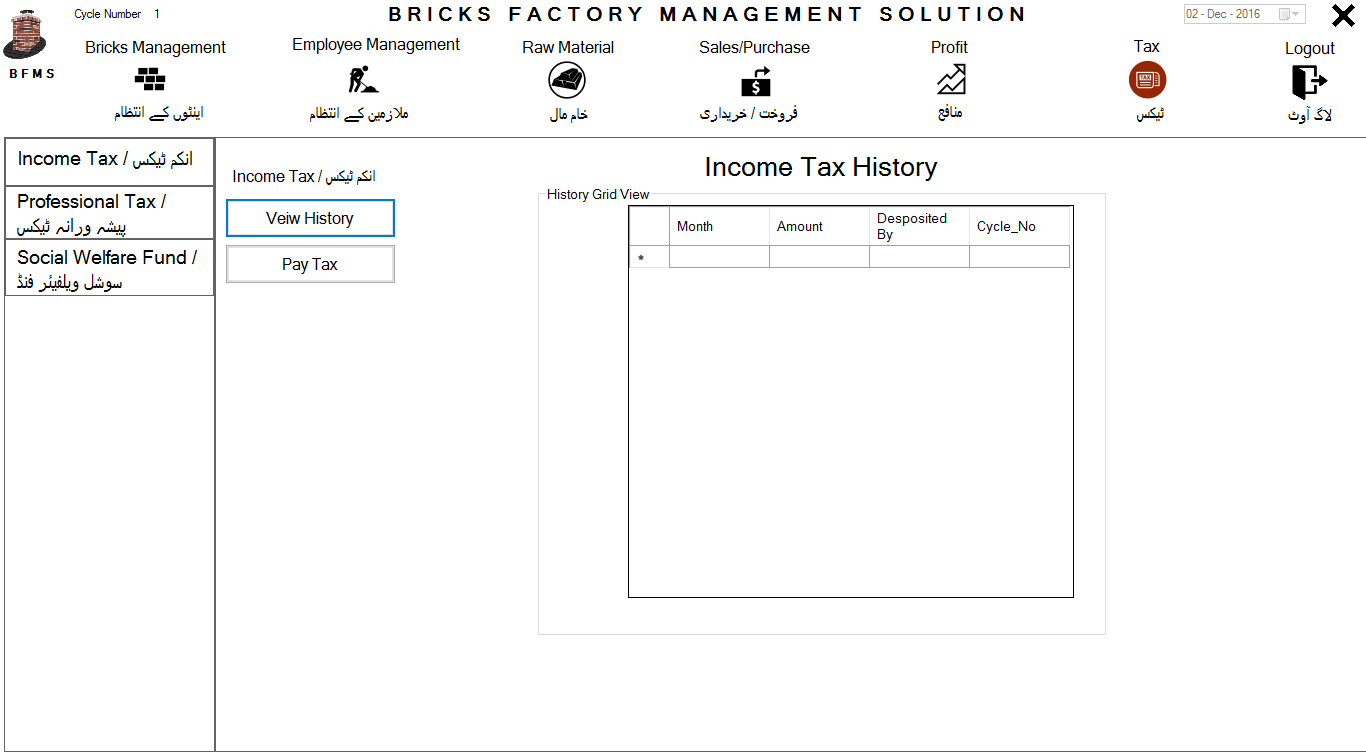1366x752 pixels.
Task: Open the calendar dropdown on the date field
Action: [x=1290, y=14]
